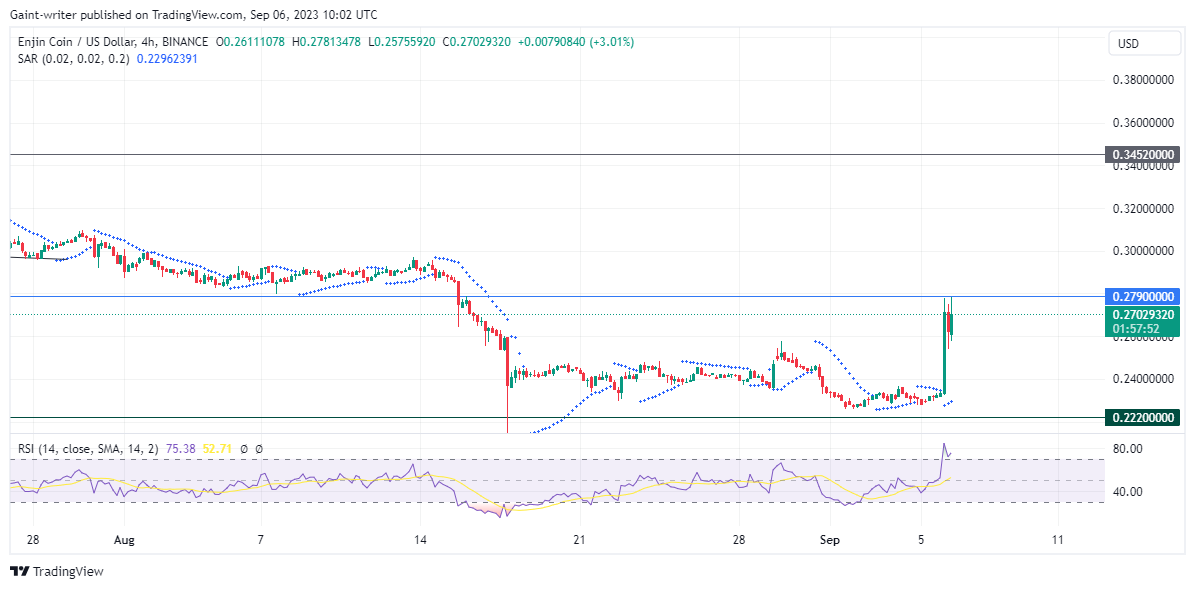Click the 21 date on time axis
This screenshot has width=1195, height=589.
pos(580,540)
